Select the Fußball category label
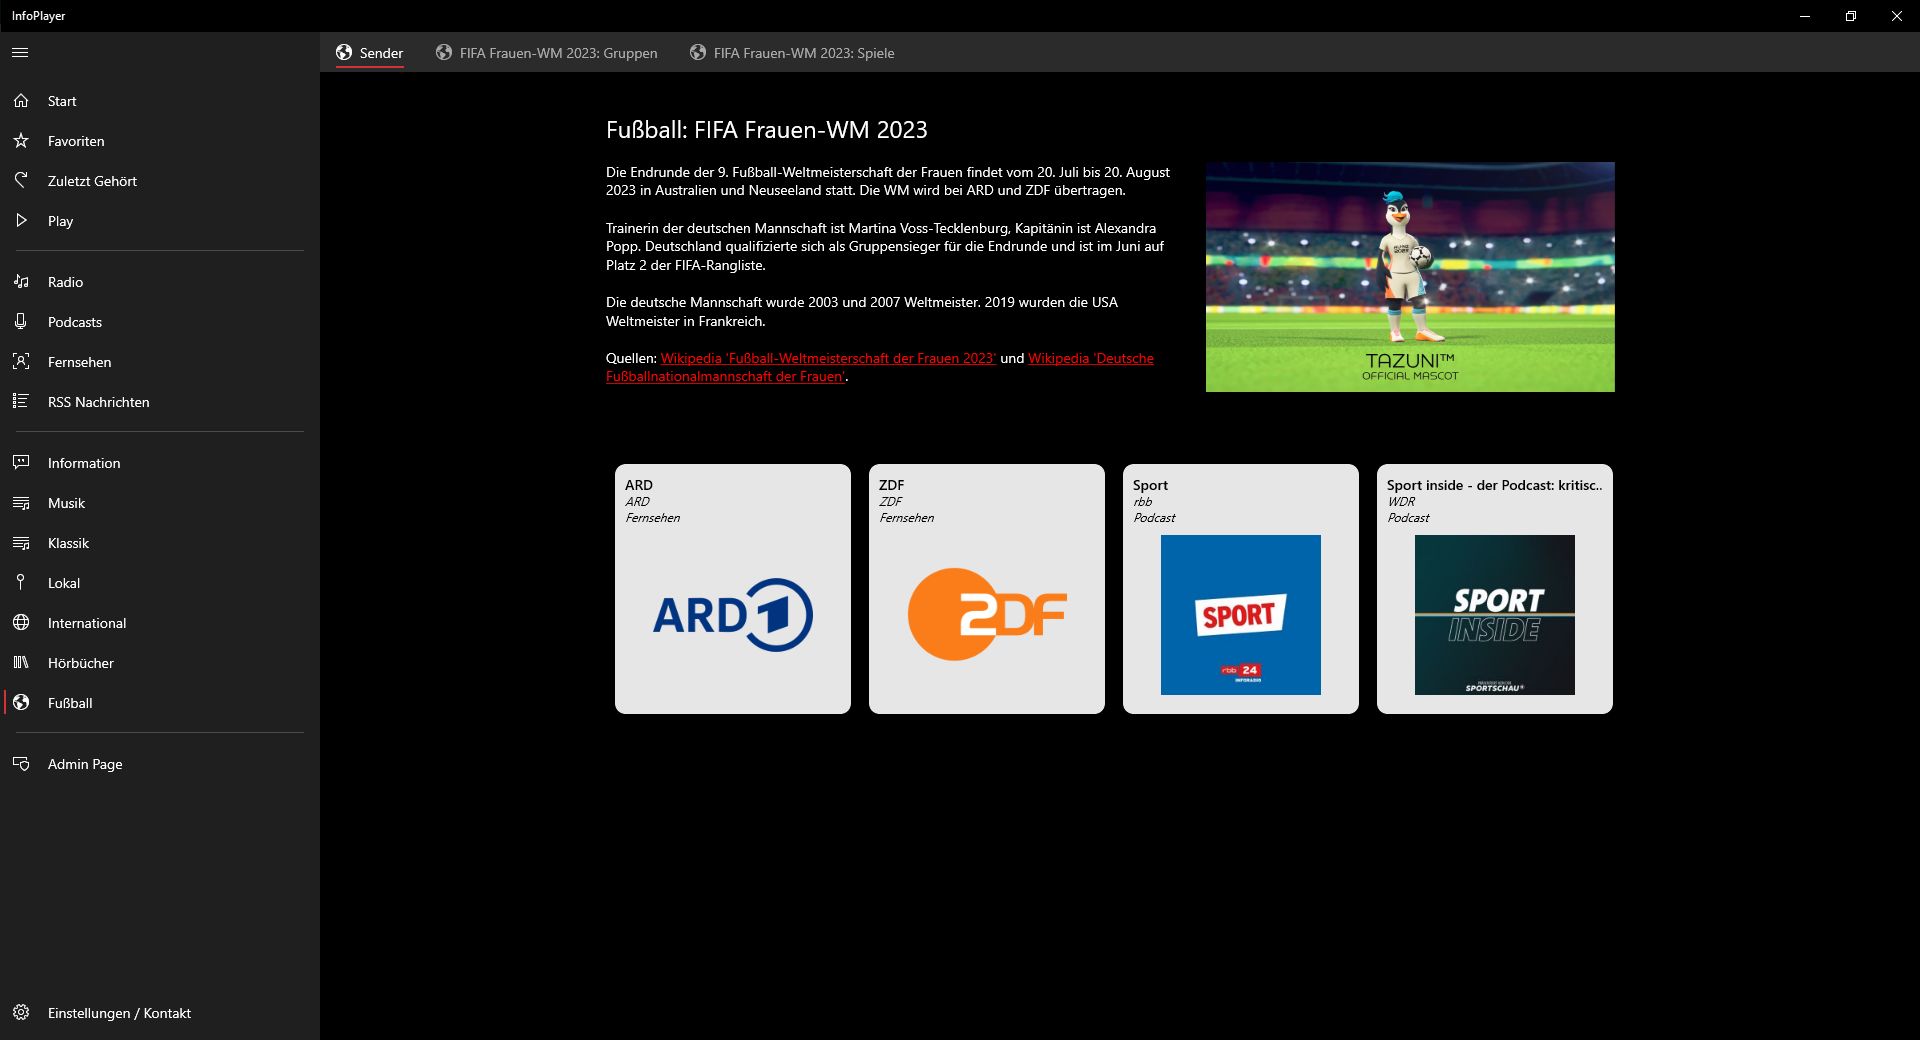The width and height of the screenshot is (1920, 1040). tap(70, 703)
